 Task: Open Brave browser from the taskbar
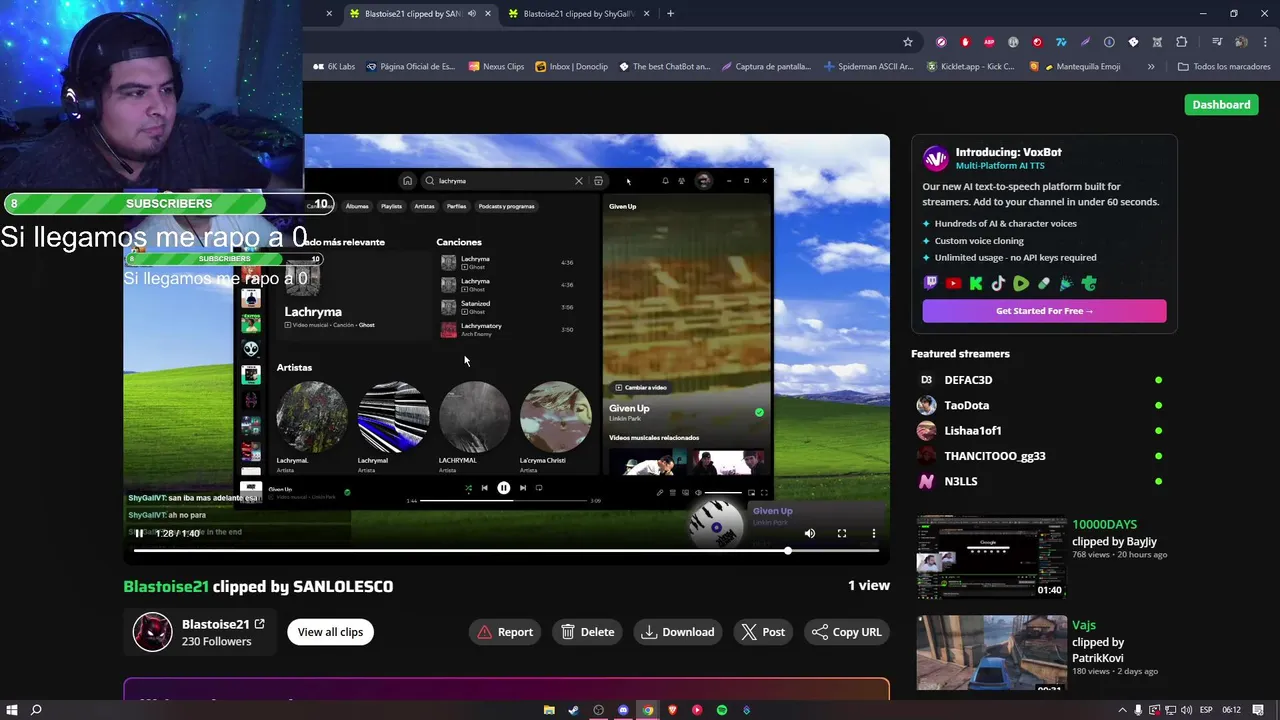coord(672,710)
